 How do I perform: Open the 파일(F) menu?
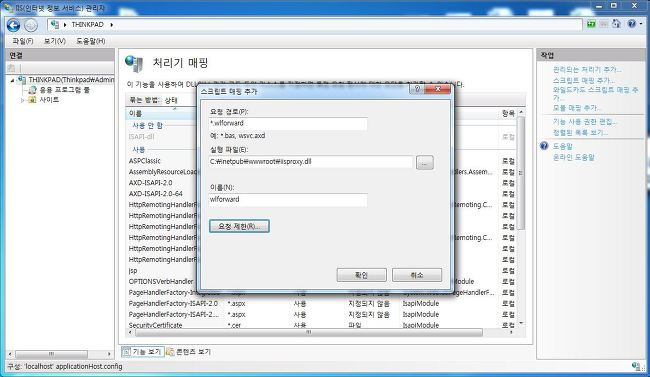coord(23,41)
